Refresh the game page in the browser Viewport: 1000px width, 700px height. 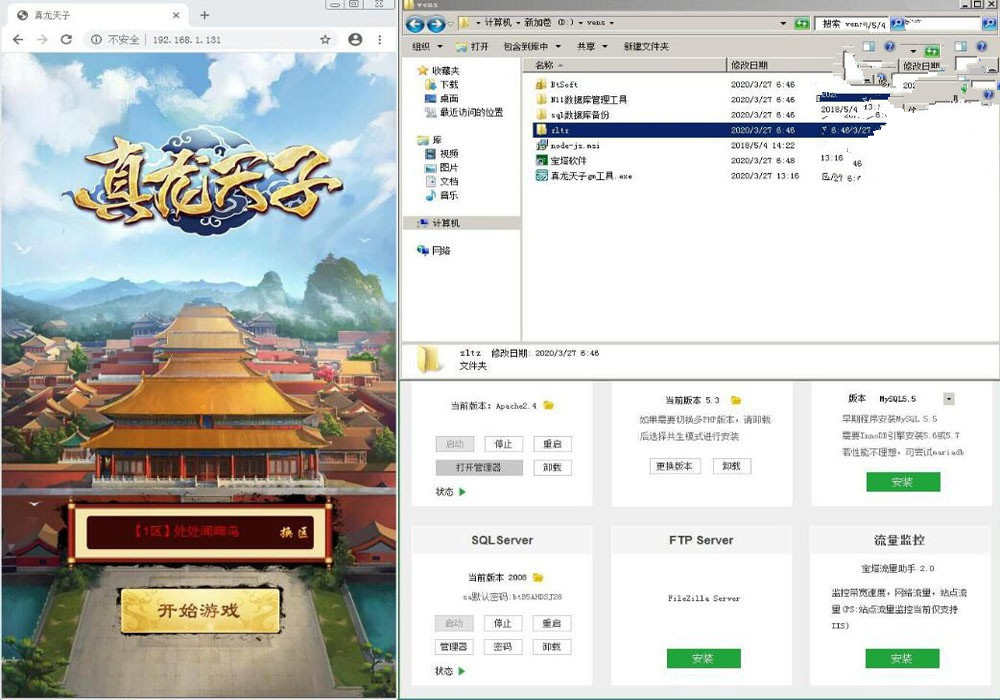click(66, 39)
